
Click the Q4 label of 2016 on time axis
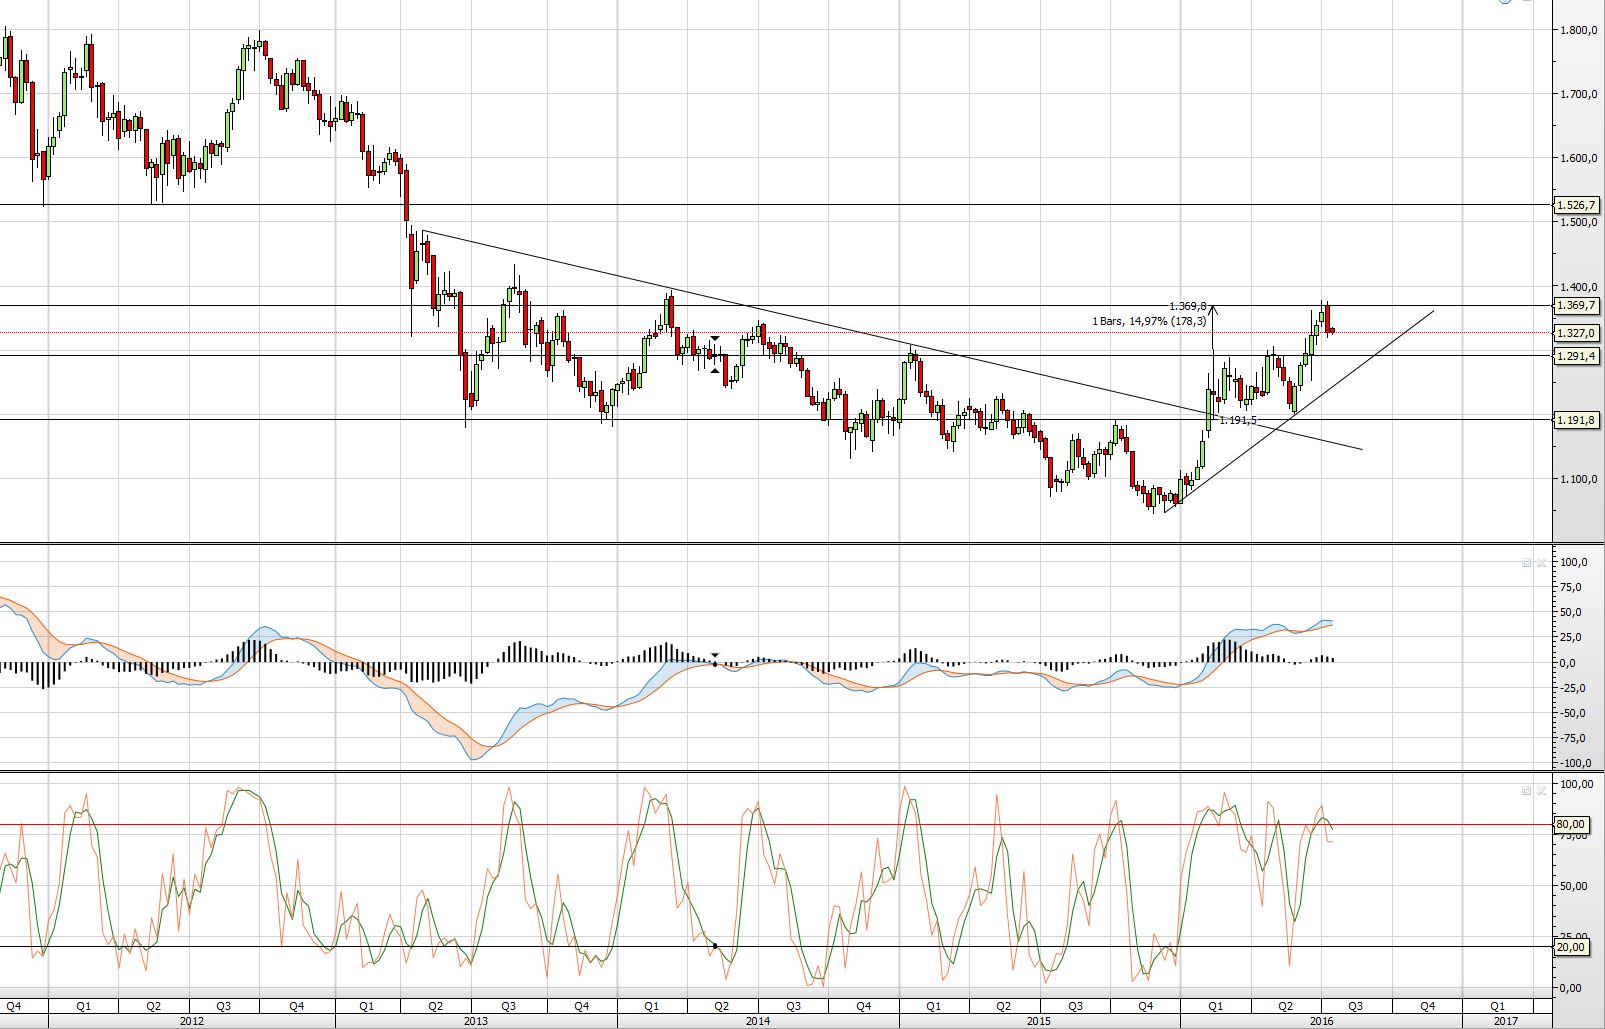pos(1427,1006)
